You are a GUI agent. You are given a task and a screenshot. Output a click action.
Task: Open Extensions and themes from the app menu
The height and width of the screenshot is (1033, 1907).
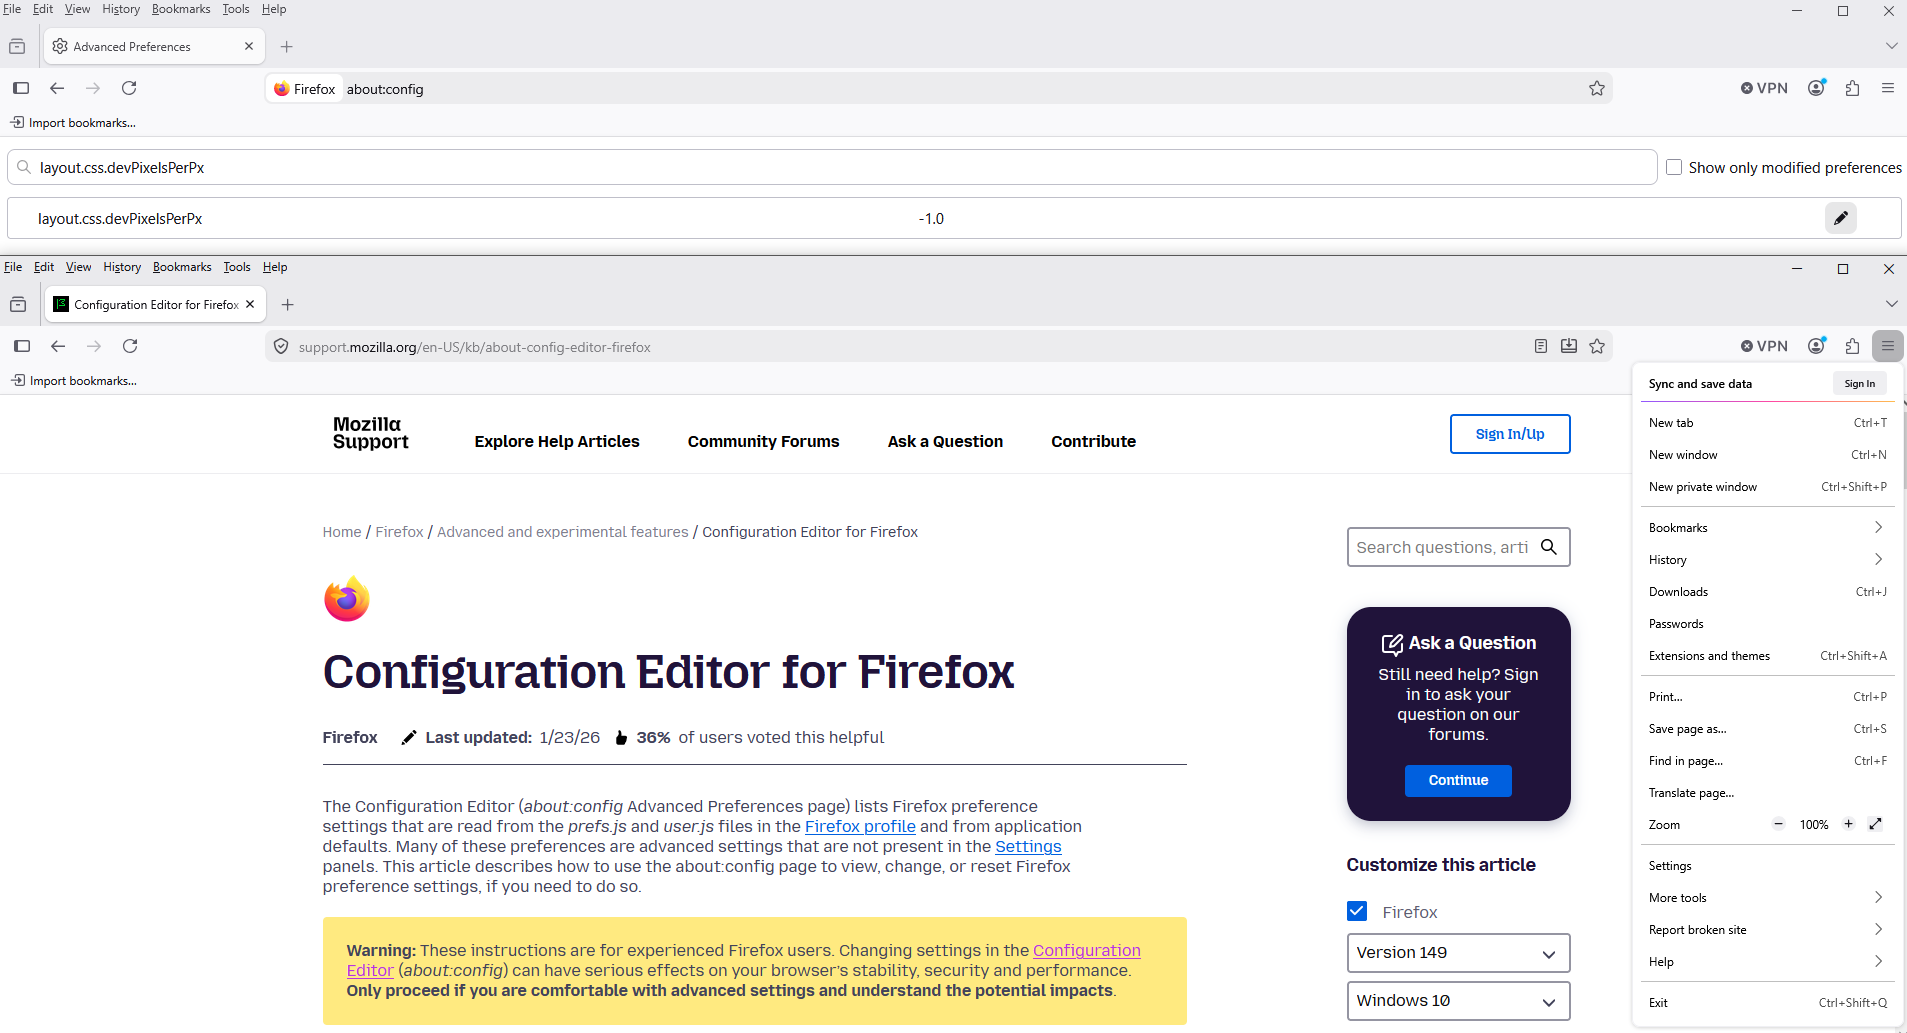coord(1768,656)
